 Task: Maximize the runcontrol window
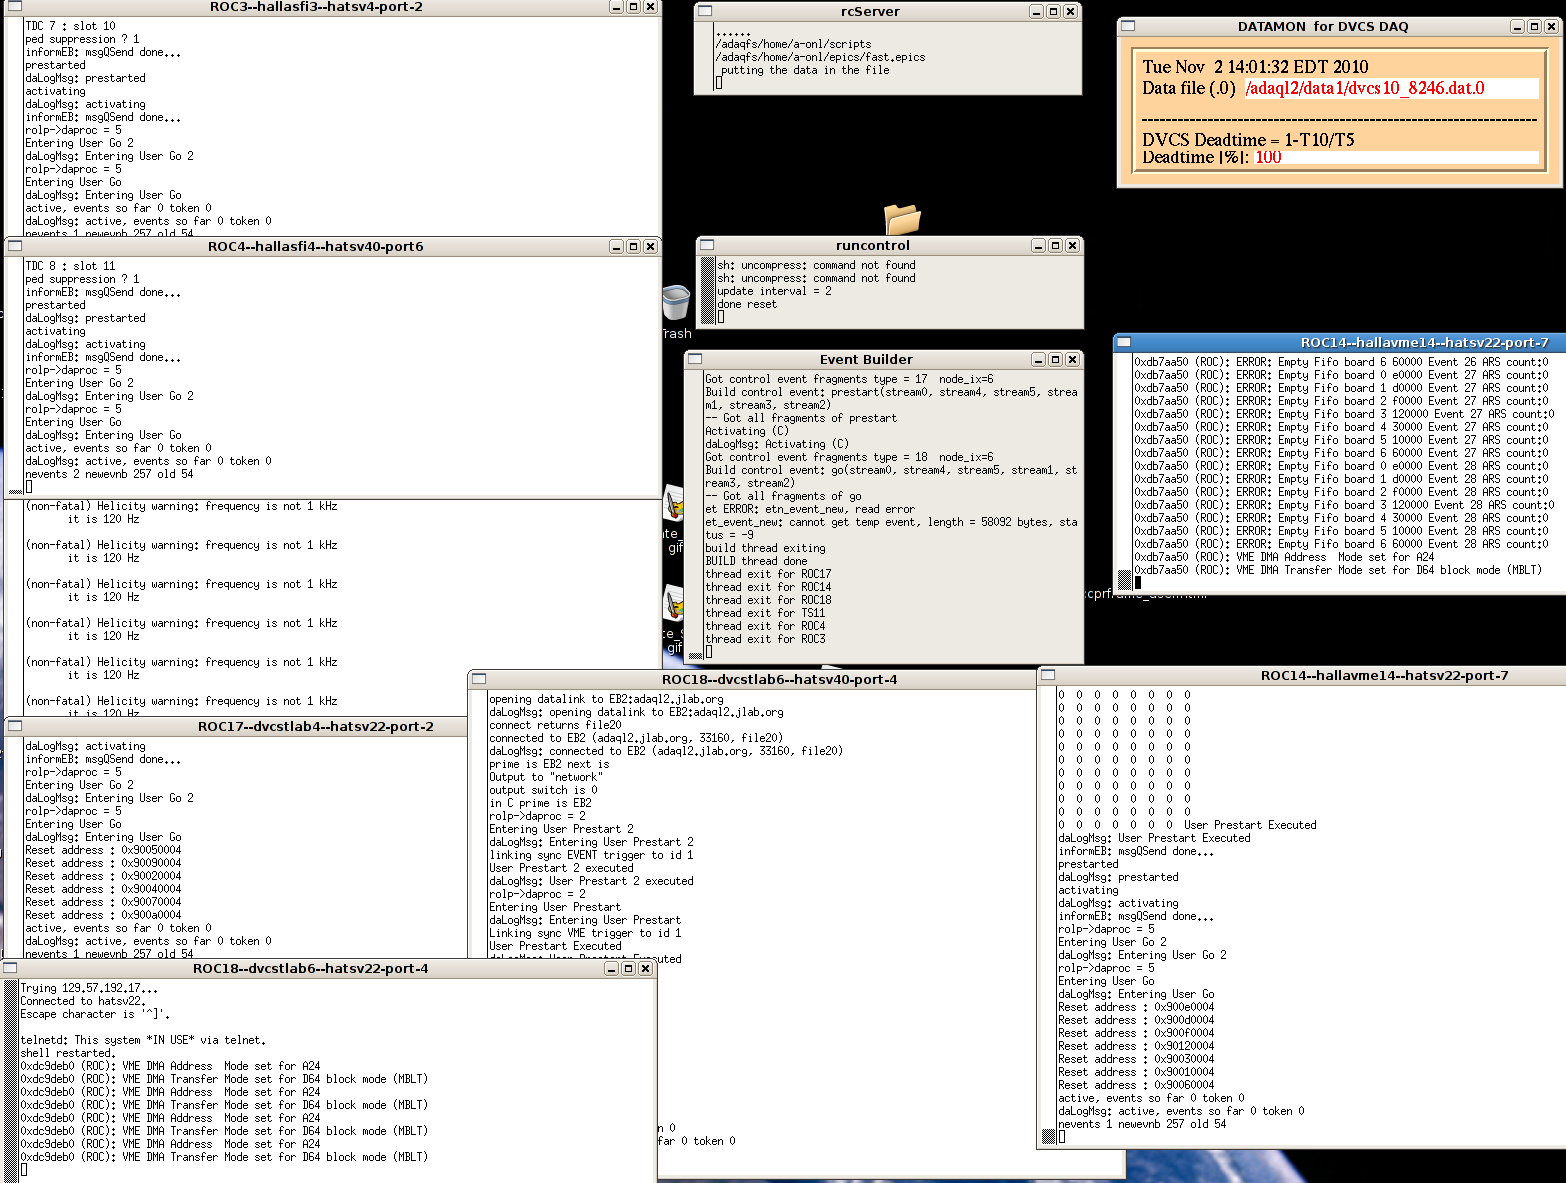[1055, 245]
